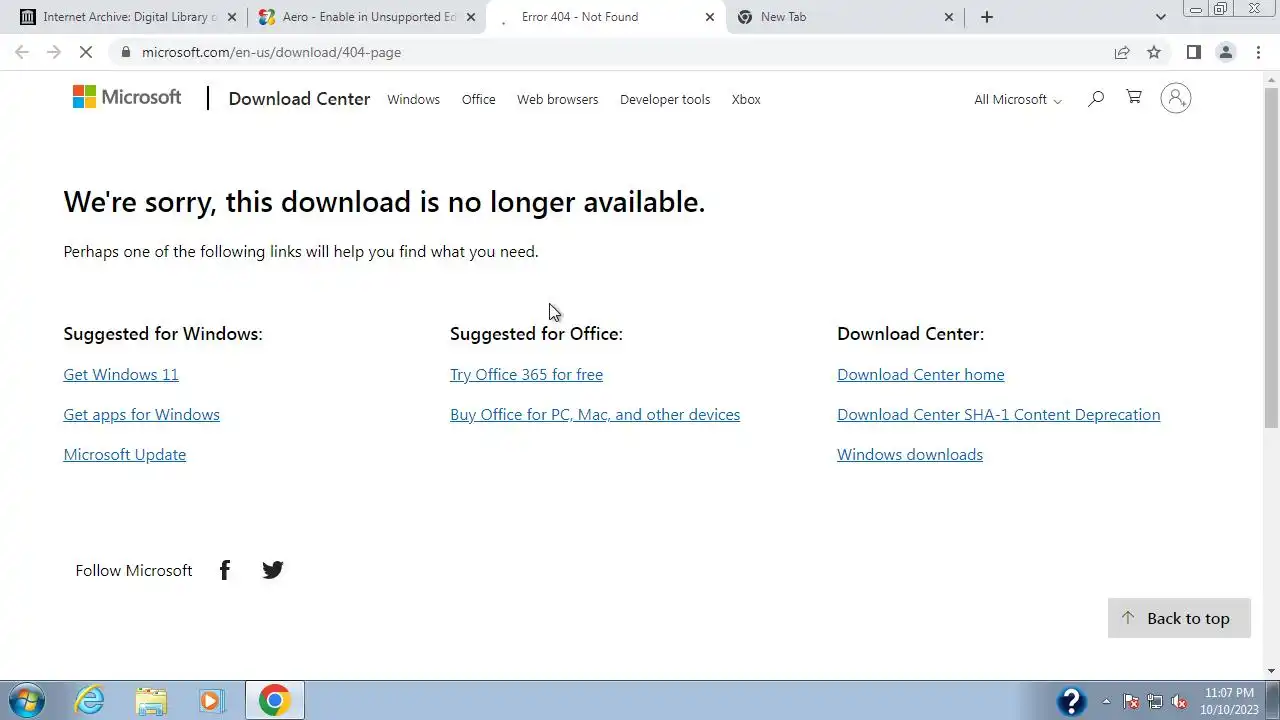The width and height of the screenshot is (1280, 720).
Task: Open the Microsoft Update link
Action: pyautogui.click(x=124, y=454)
